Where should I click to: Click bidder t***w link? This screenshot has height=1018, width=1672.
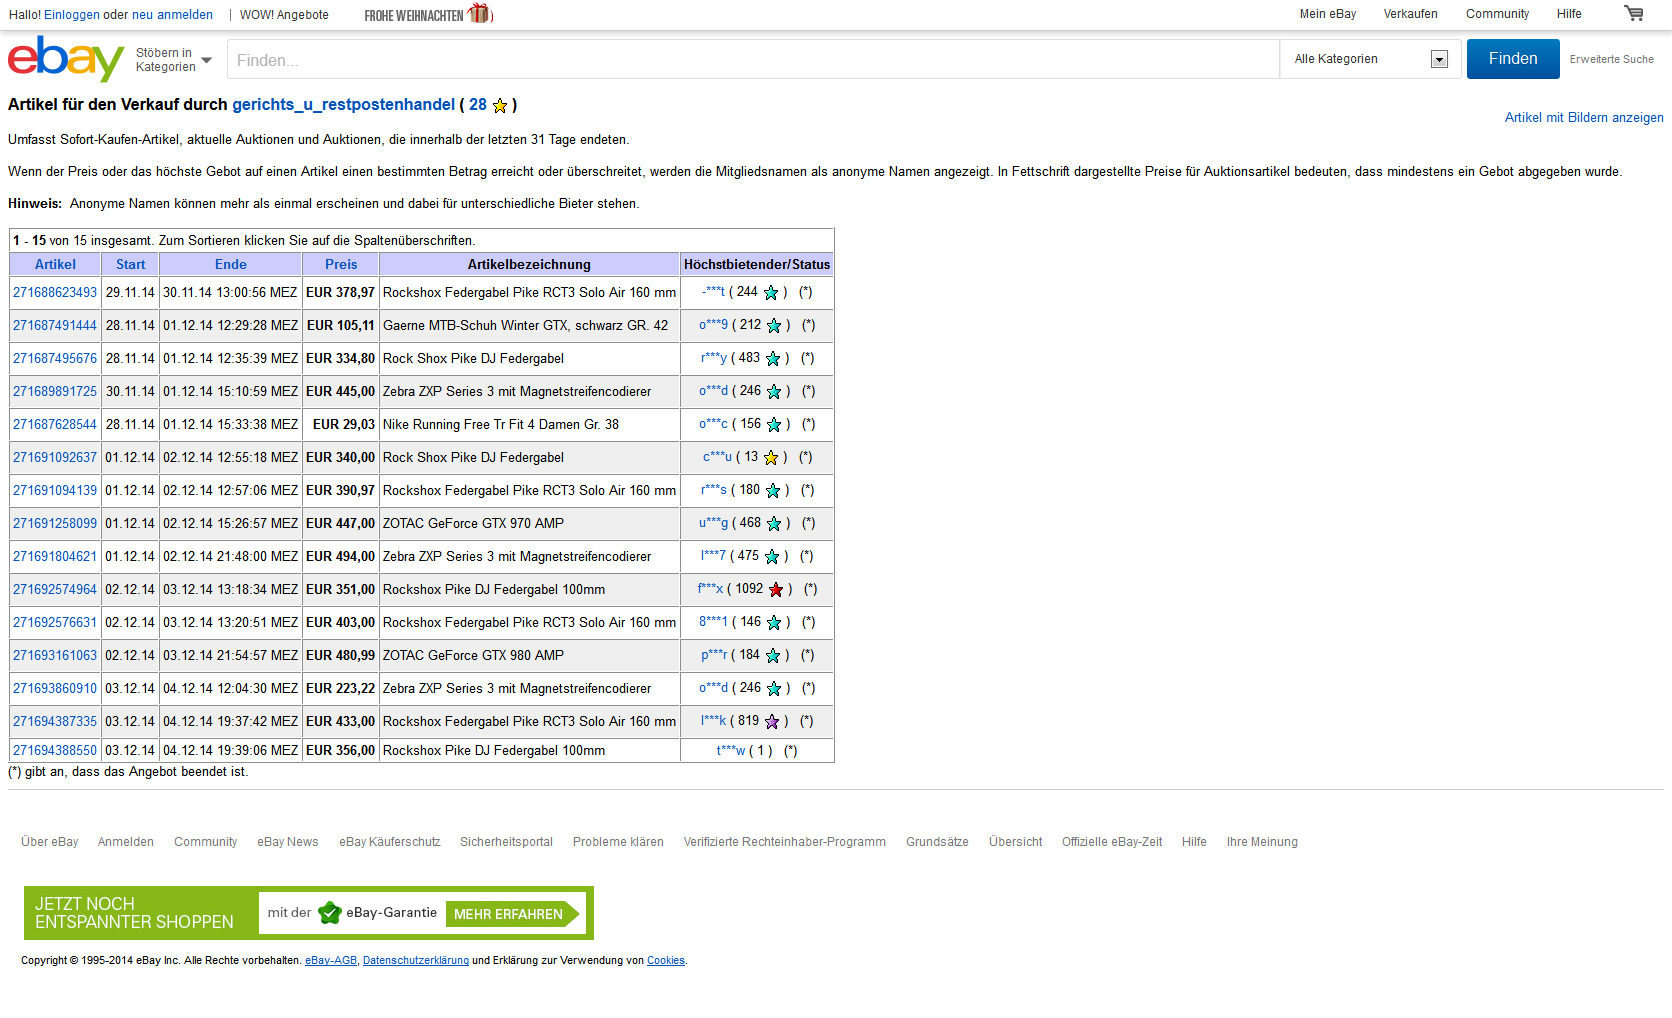(731, 750)
